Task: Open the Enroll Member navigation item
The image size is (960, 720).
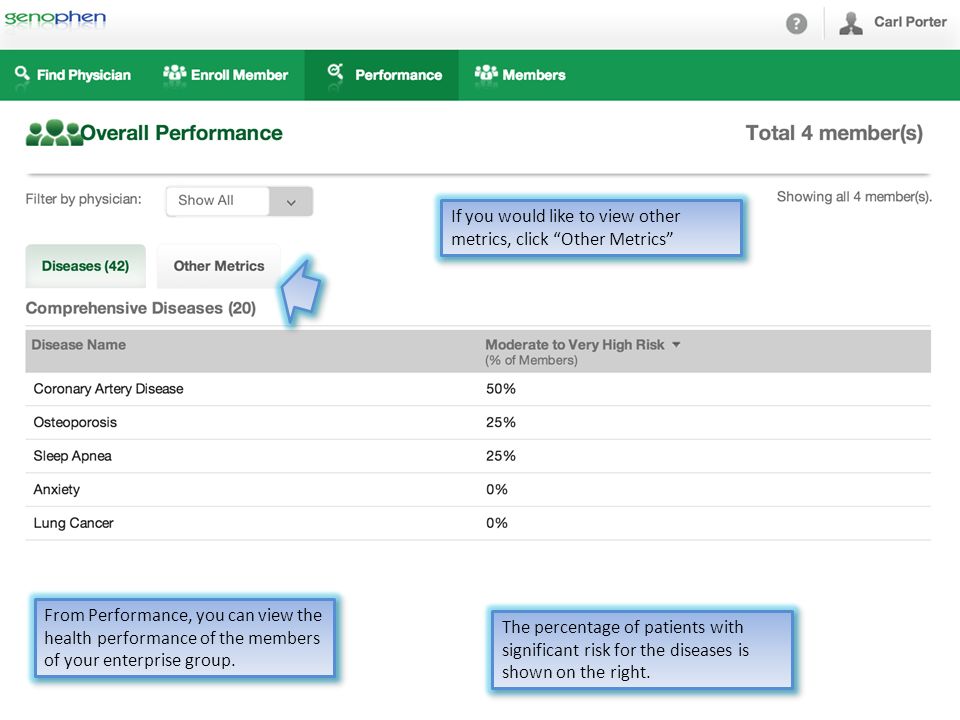Action: point(225,75)
